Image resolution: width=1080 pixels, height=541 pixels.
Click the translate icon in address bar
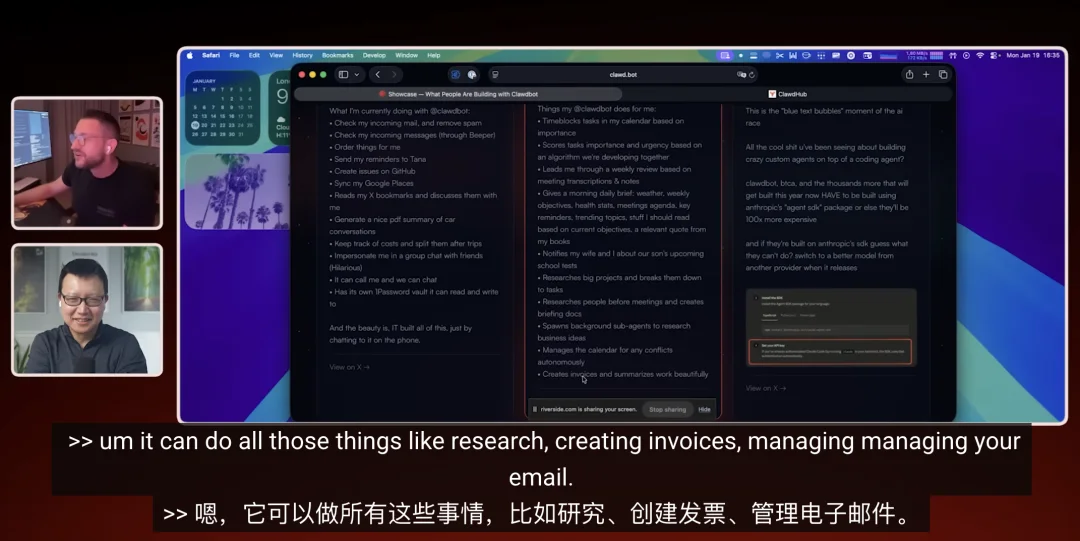pyautogui.click(x=741, y=74)
